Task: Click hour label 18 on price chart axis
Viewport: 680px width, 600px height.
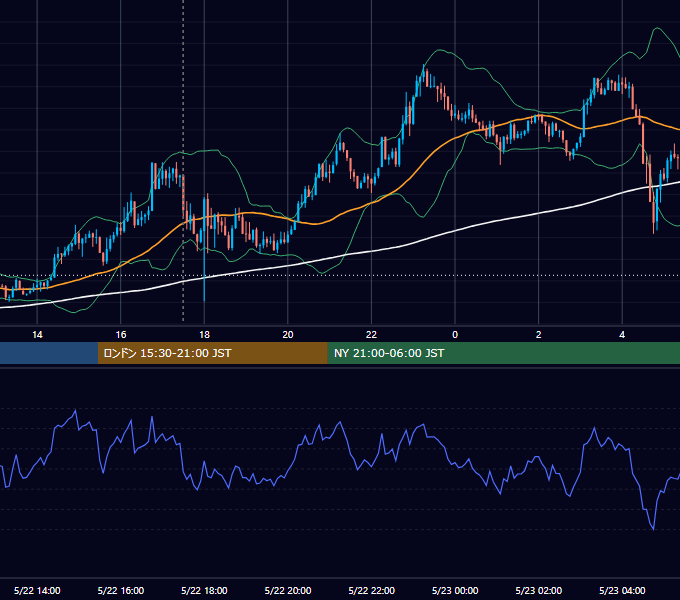Action: (204, 335)
